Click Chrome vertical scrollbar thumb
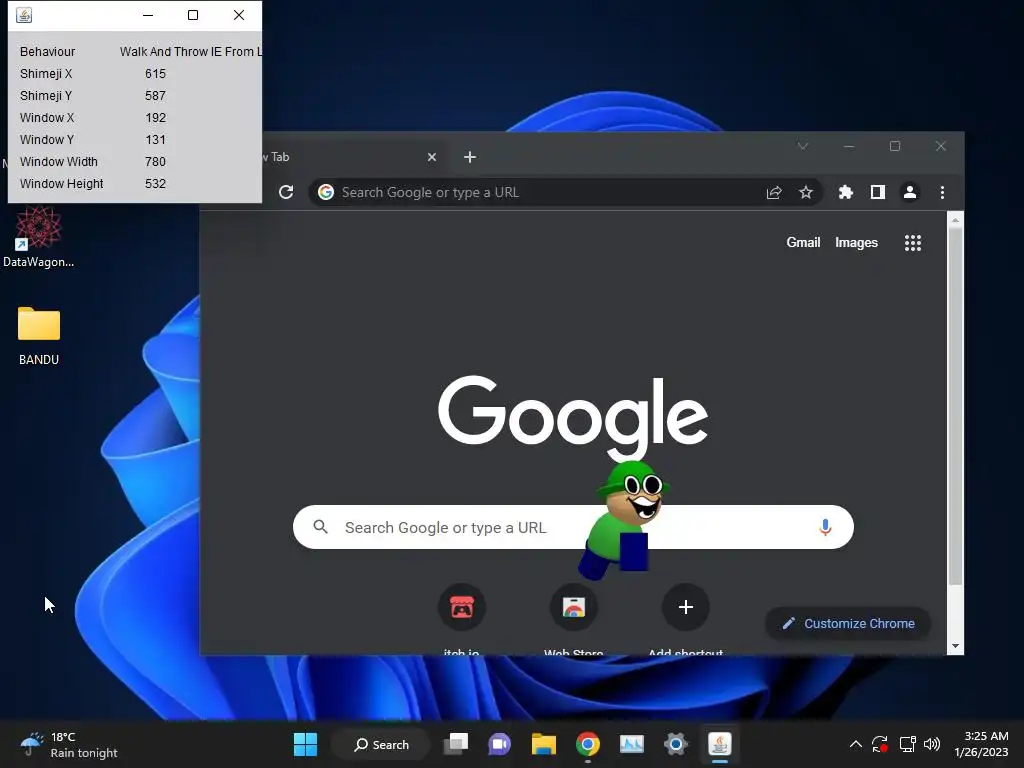This screenshot has width=1024, height=768. click(x=955, y=405)
